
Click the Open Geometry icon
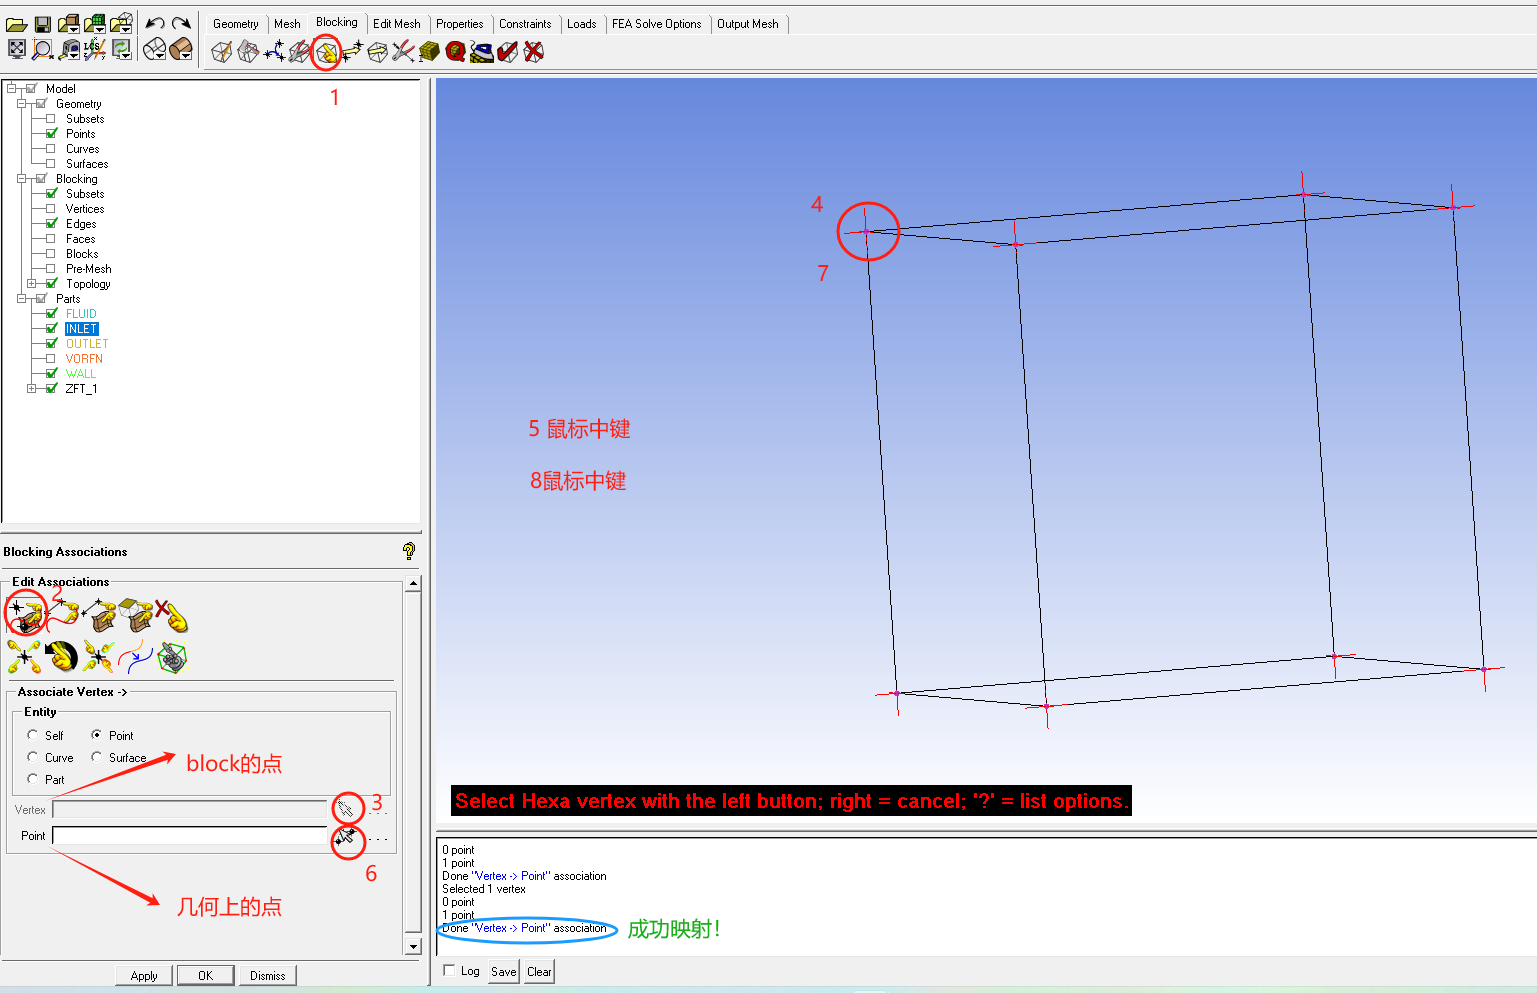68,24
